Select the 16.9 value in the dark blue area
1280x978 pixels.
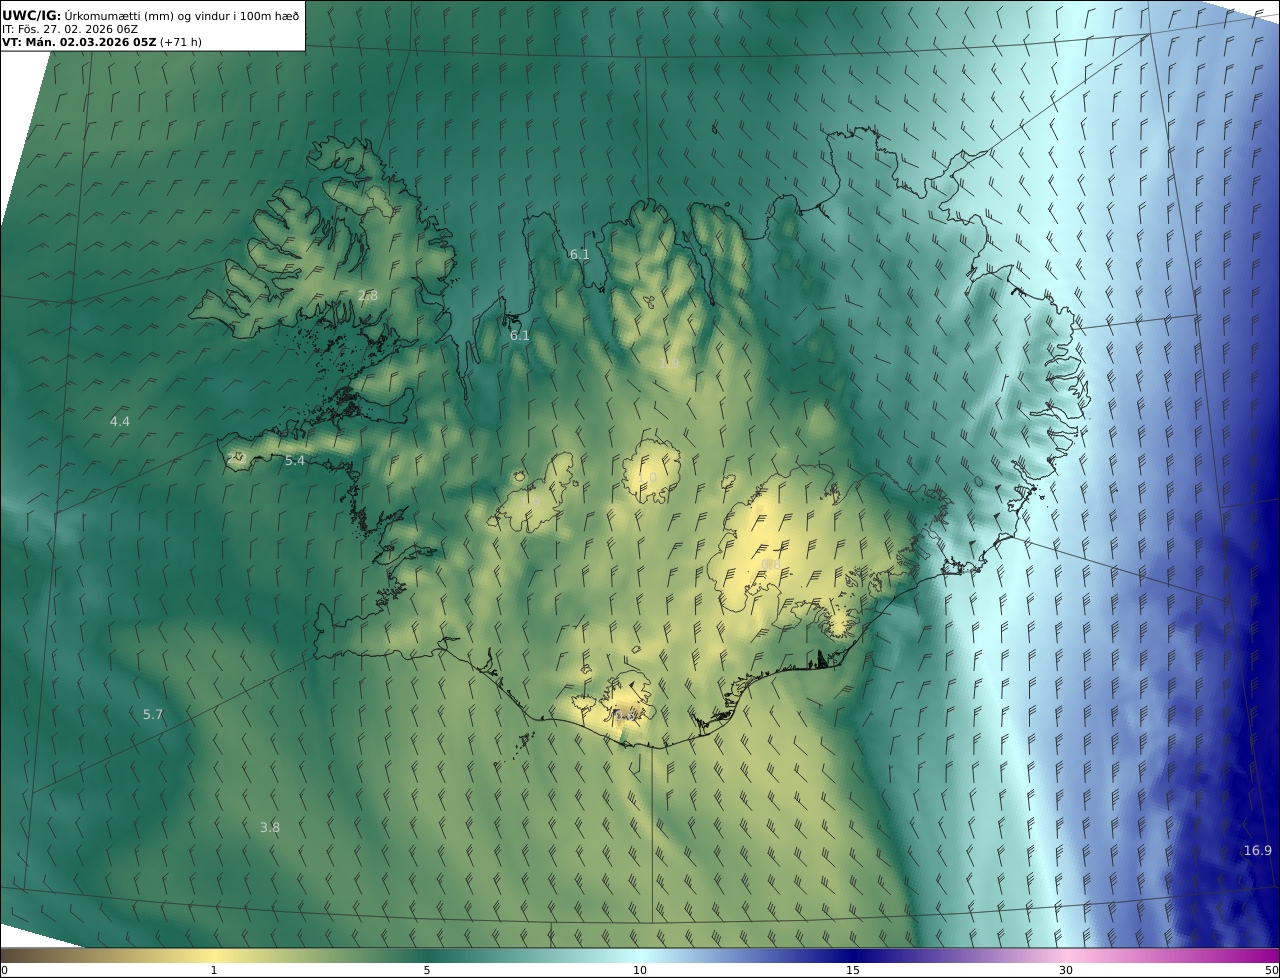(1258, 851)
